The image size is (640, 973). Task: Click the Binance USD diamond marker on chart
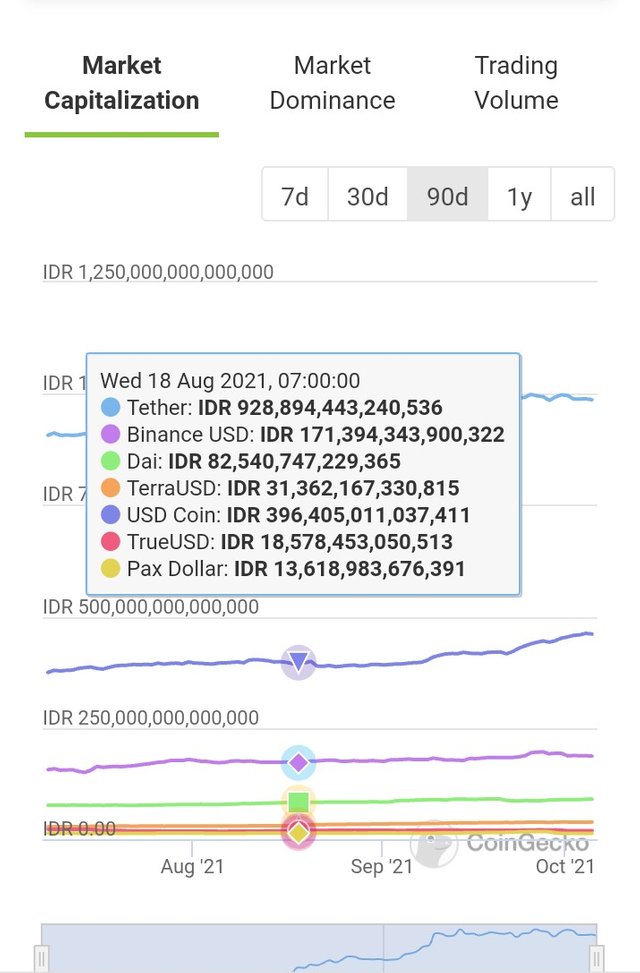pos(299,762)
